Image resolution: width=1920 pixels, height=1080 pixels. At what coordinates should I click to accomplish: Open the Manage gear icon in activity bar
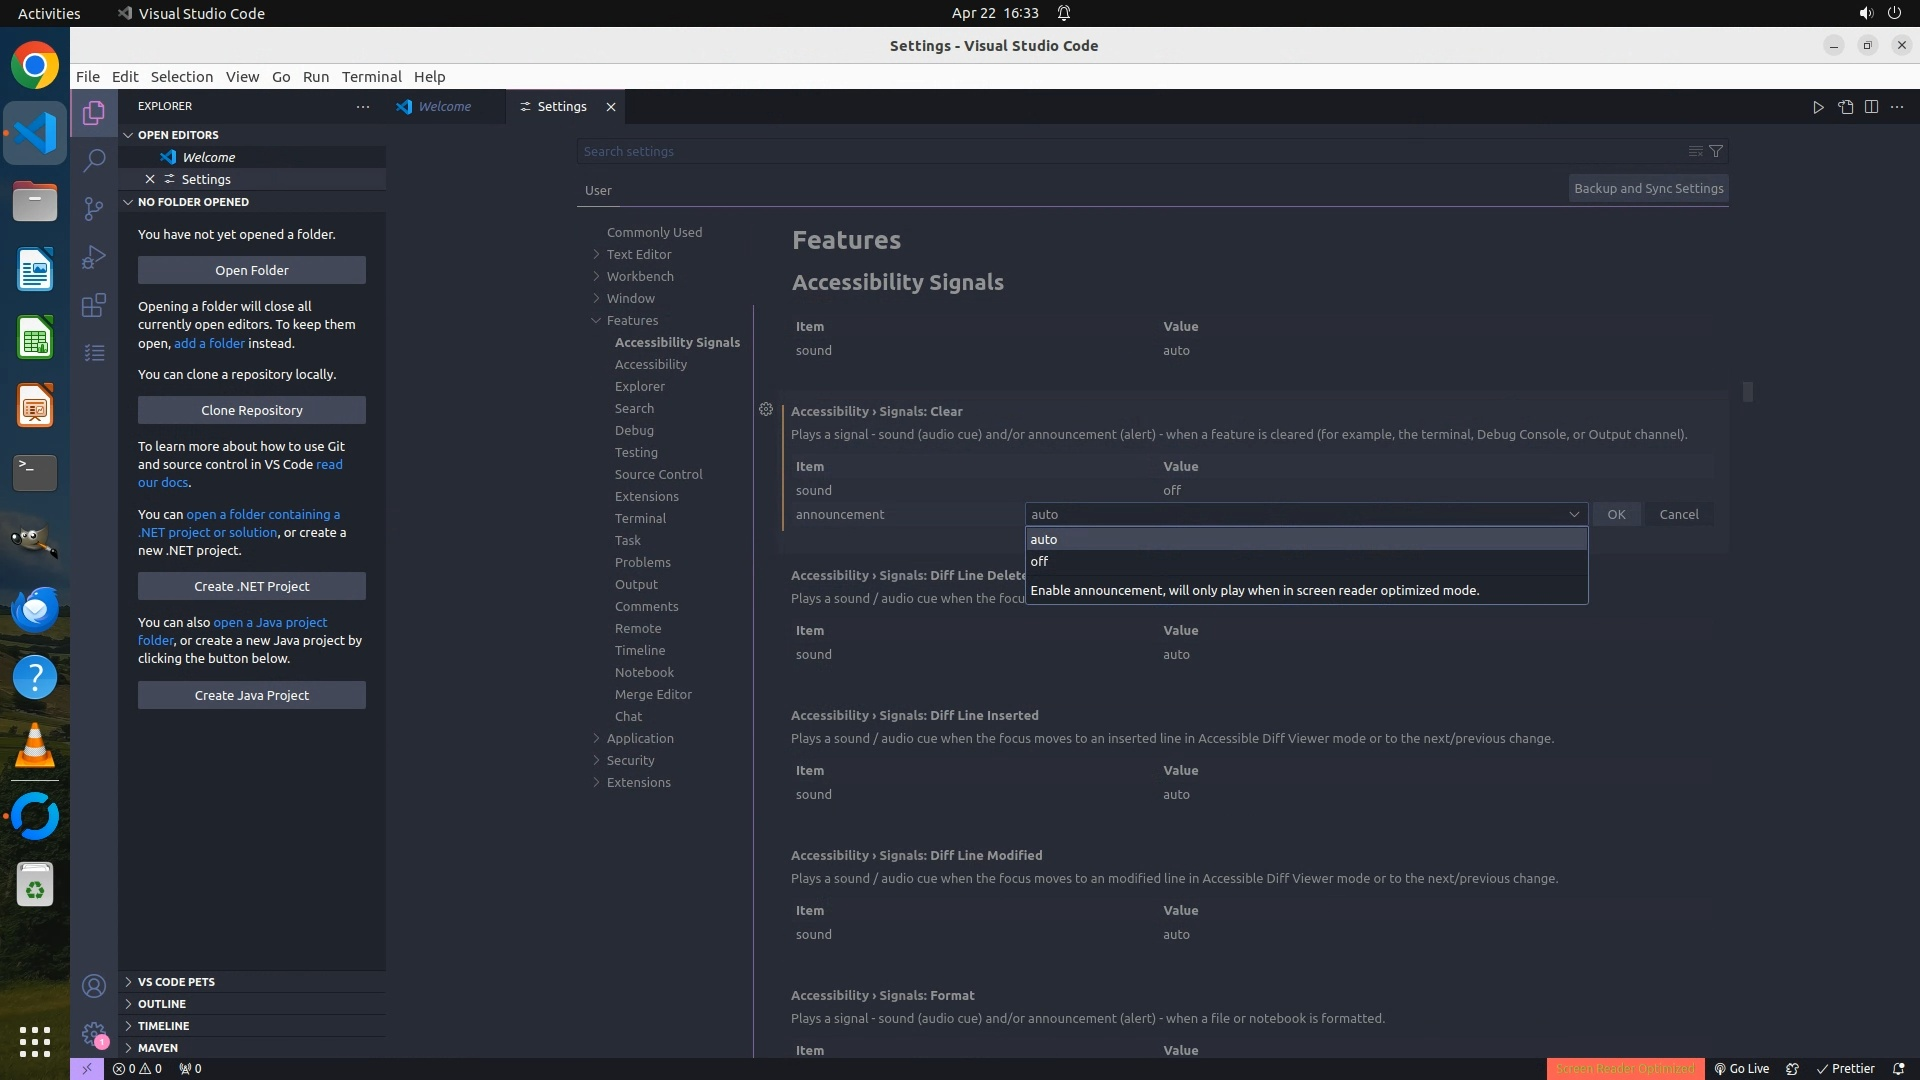(x=94, y=1034)
